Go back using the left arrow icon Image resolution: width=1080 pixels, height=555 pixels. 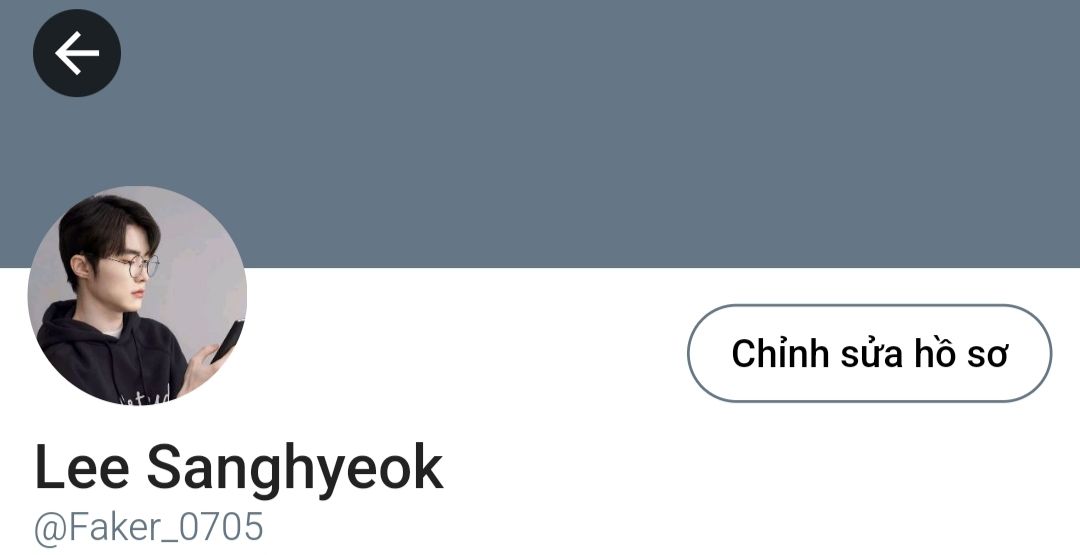76,53
